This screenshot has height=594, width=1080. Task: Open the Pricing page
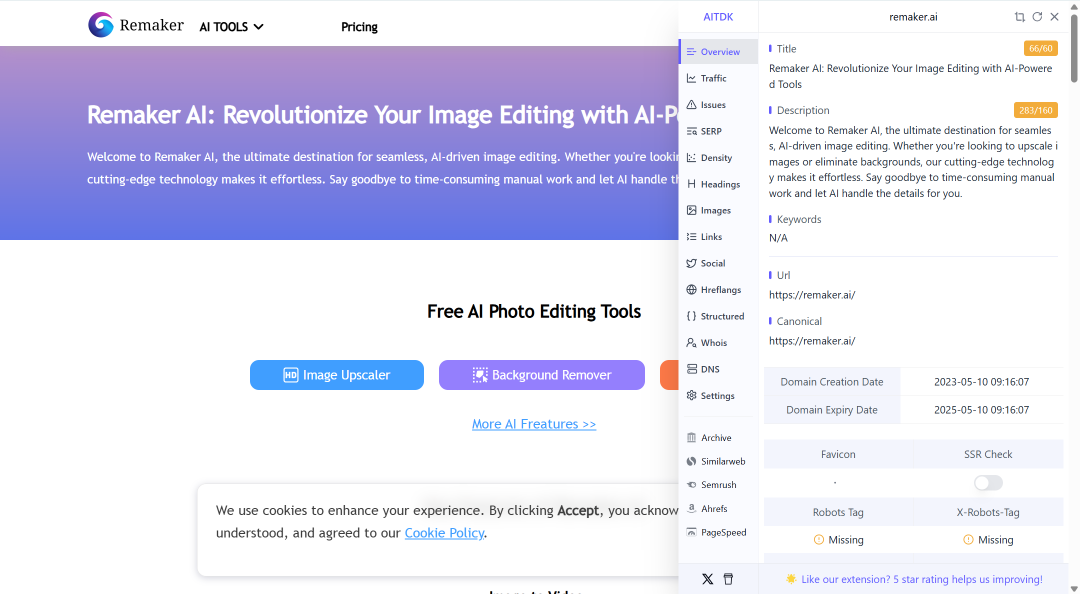[360, 27]
